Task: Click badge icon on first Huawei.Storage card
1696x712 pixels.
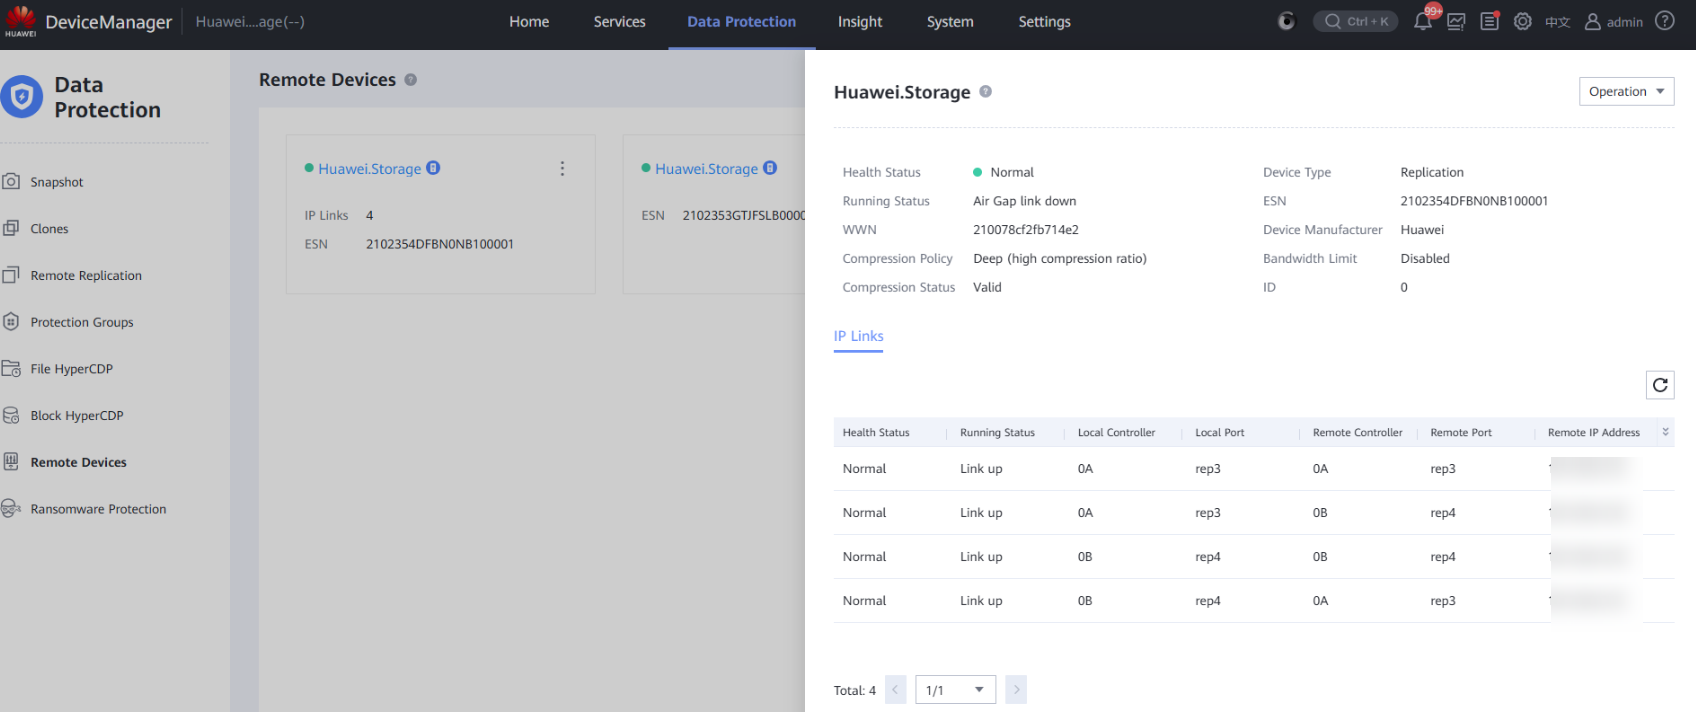Action: point(433,168)
